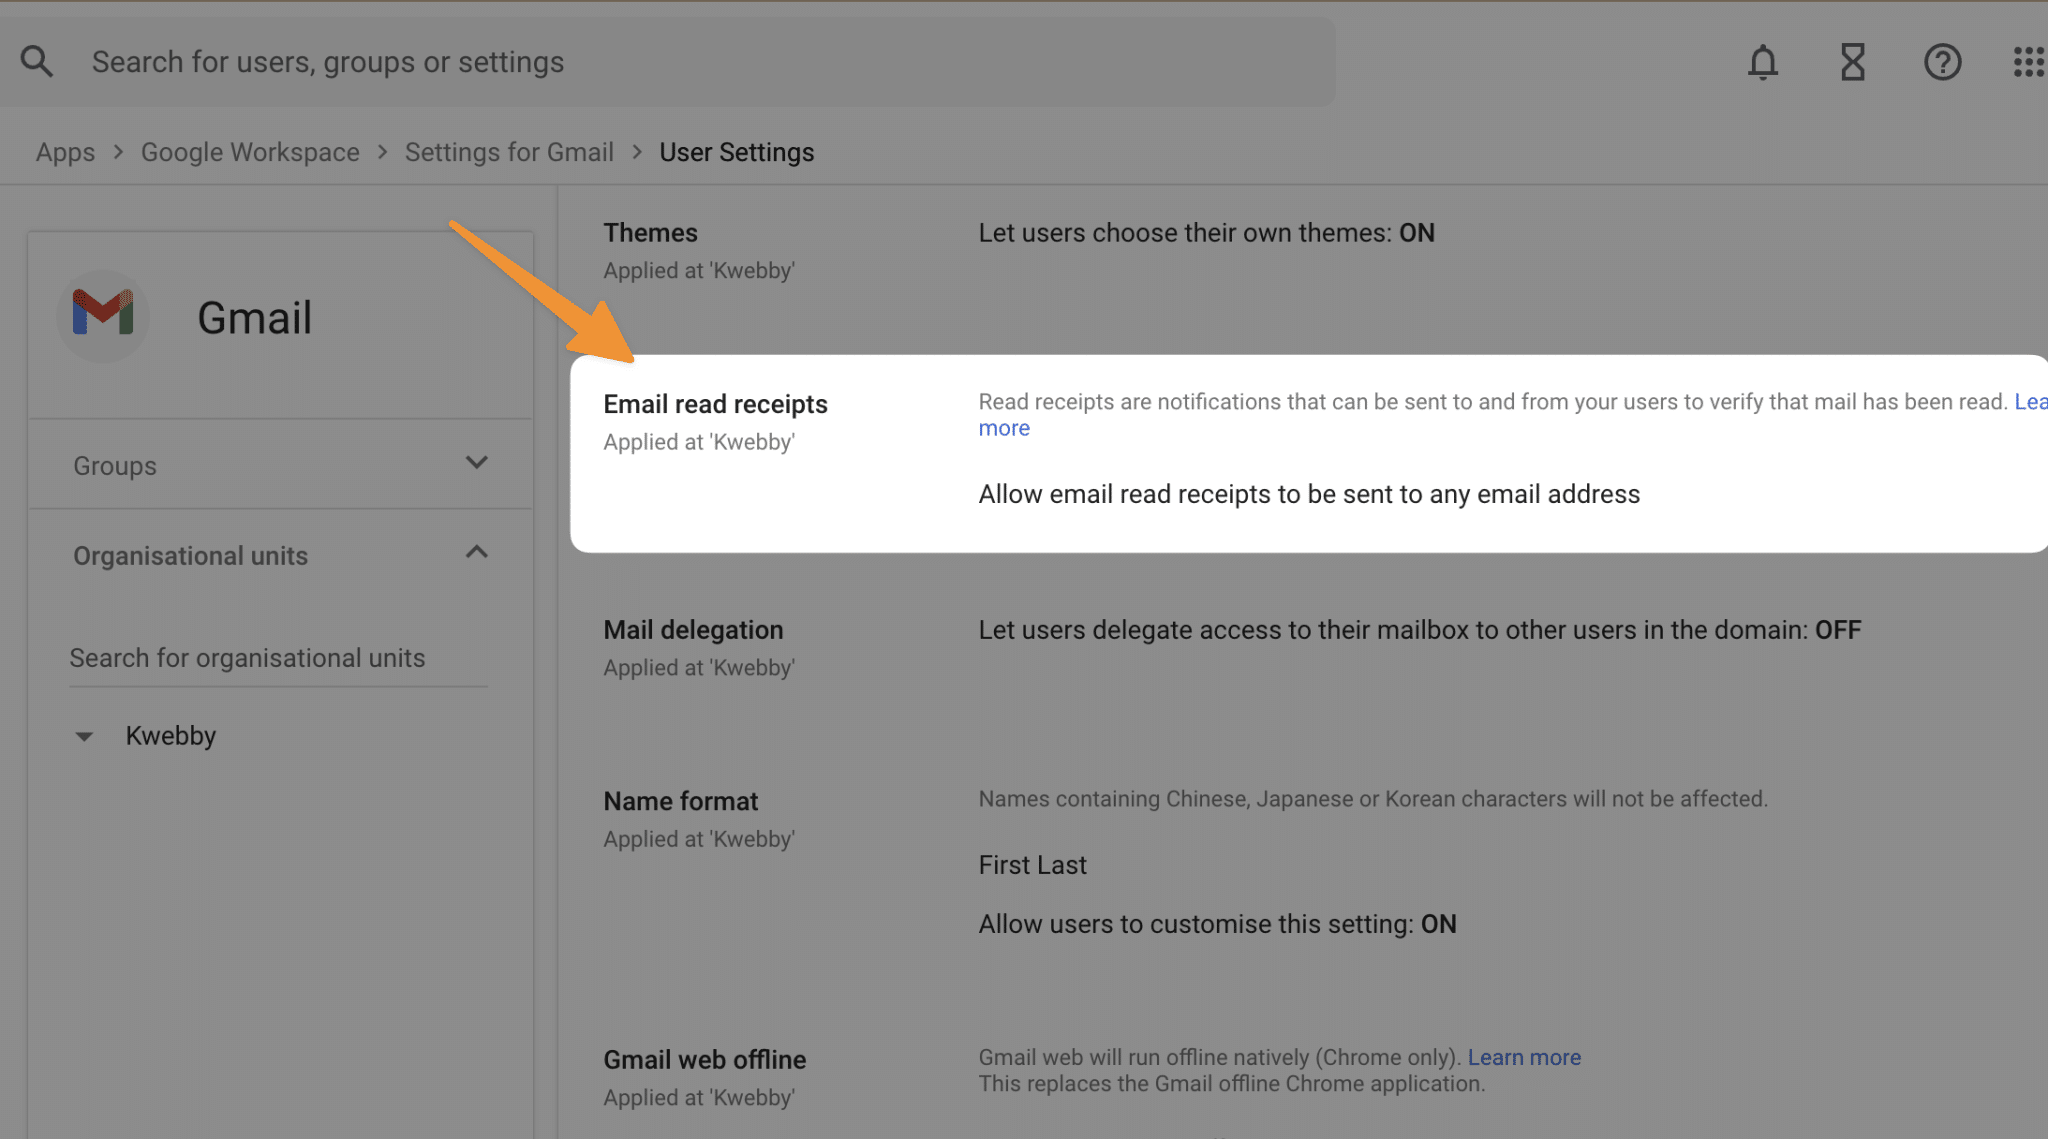Open the Email read receipts setting card

715,403
